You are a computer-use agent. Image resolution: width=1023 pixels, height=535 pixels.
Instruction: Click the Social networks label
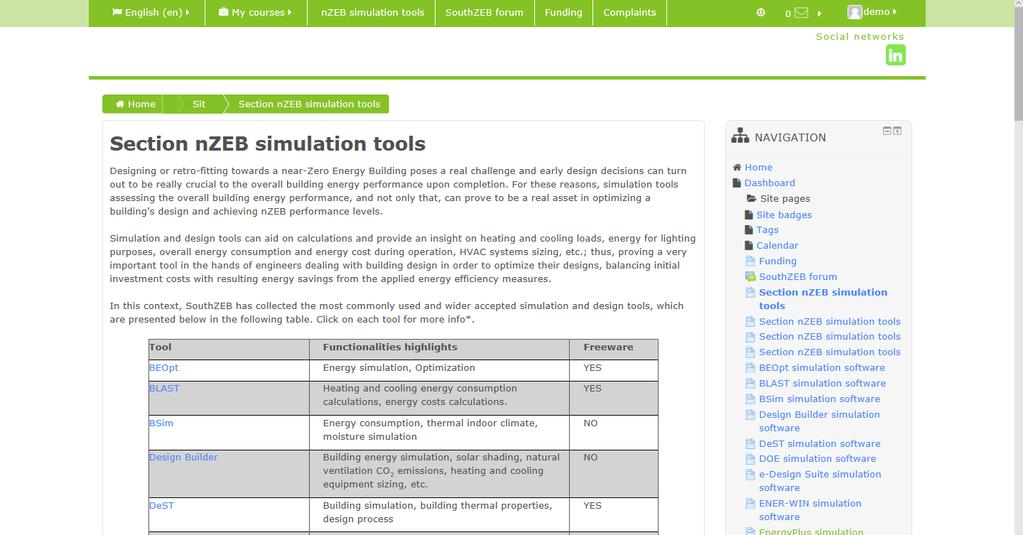860,37
